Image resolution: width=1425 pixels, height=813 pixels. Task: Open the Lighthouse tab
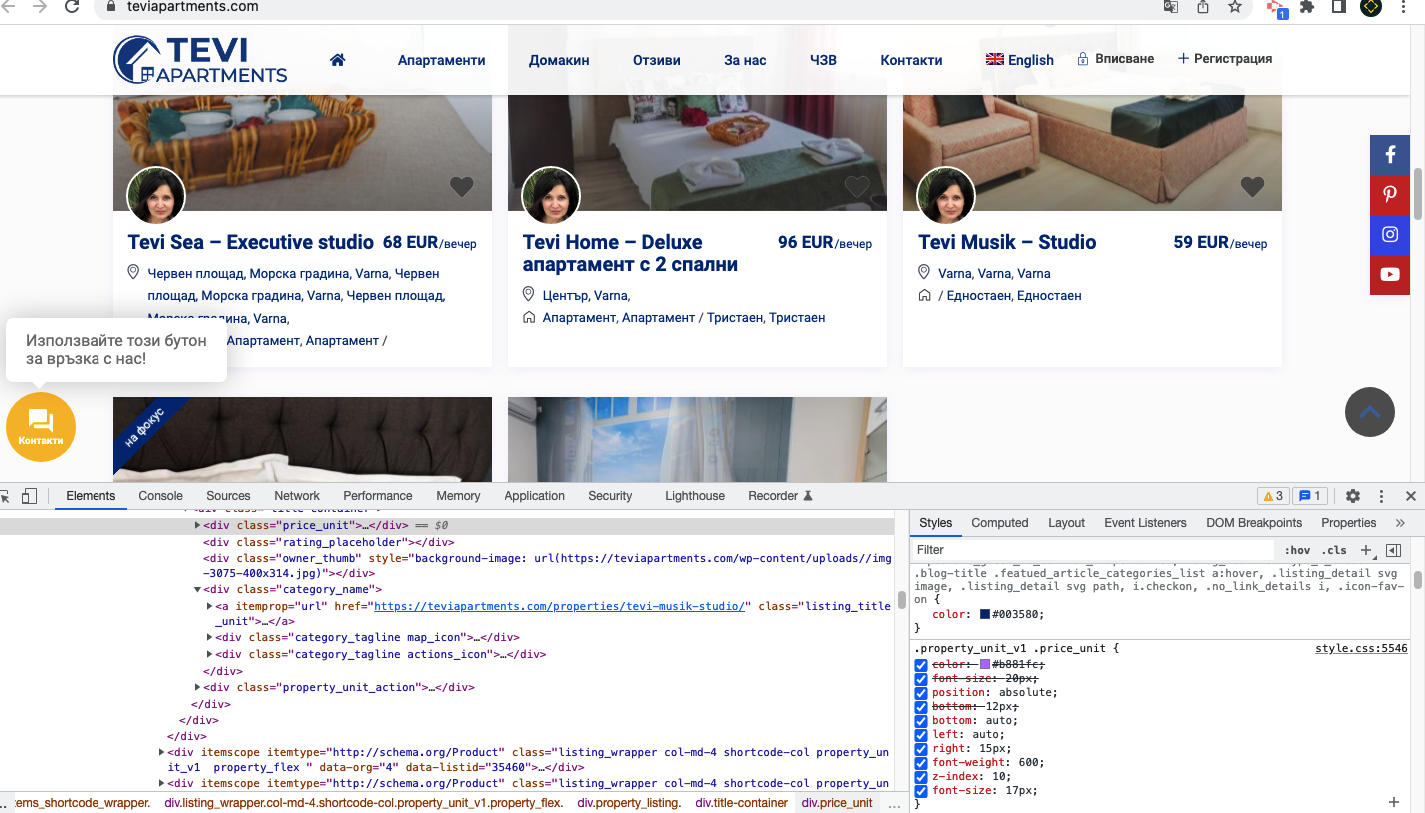tap(695, 496)
